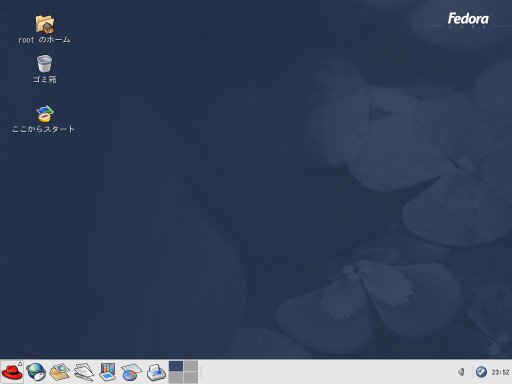512x384 pixels.
Task: Click the 23:52 panel clock
Action: coord(500,372)
